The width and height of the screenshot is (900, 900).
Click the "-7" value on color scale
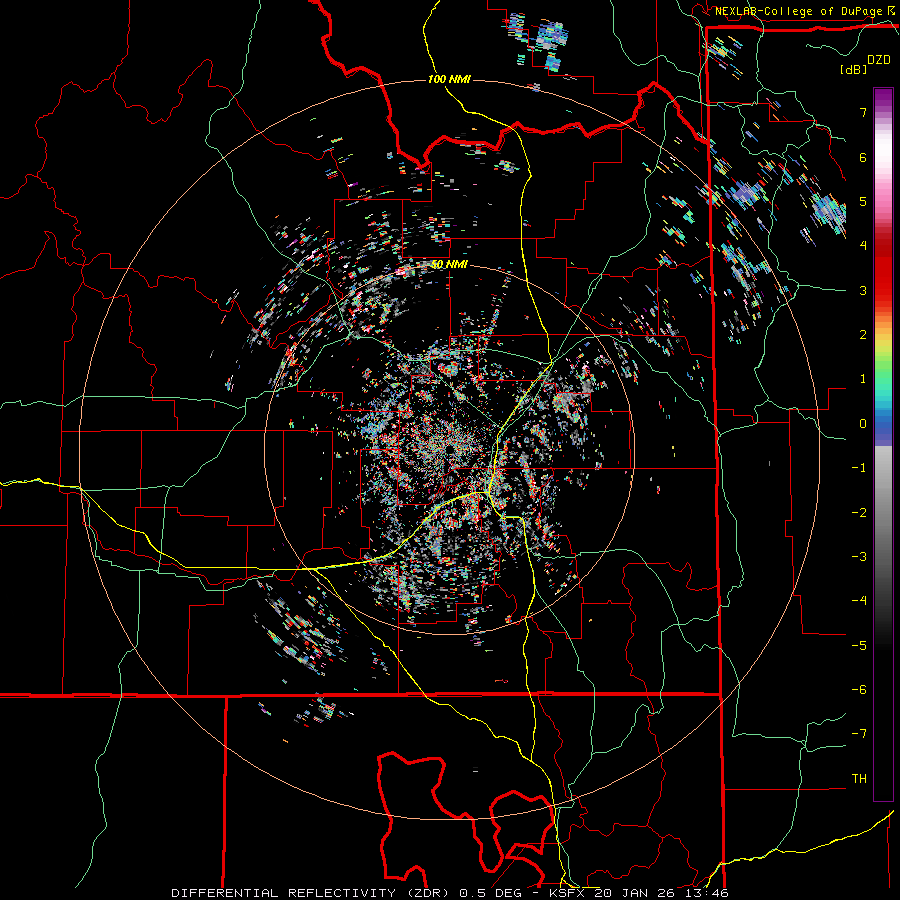pos(859,734)
